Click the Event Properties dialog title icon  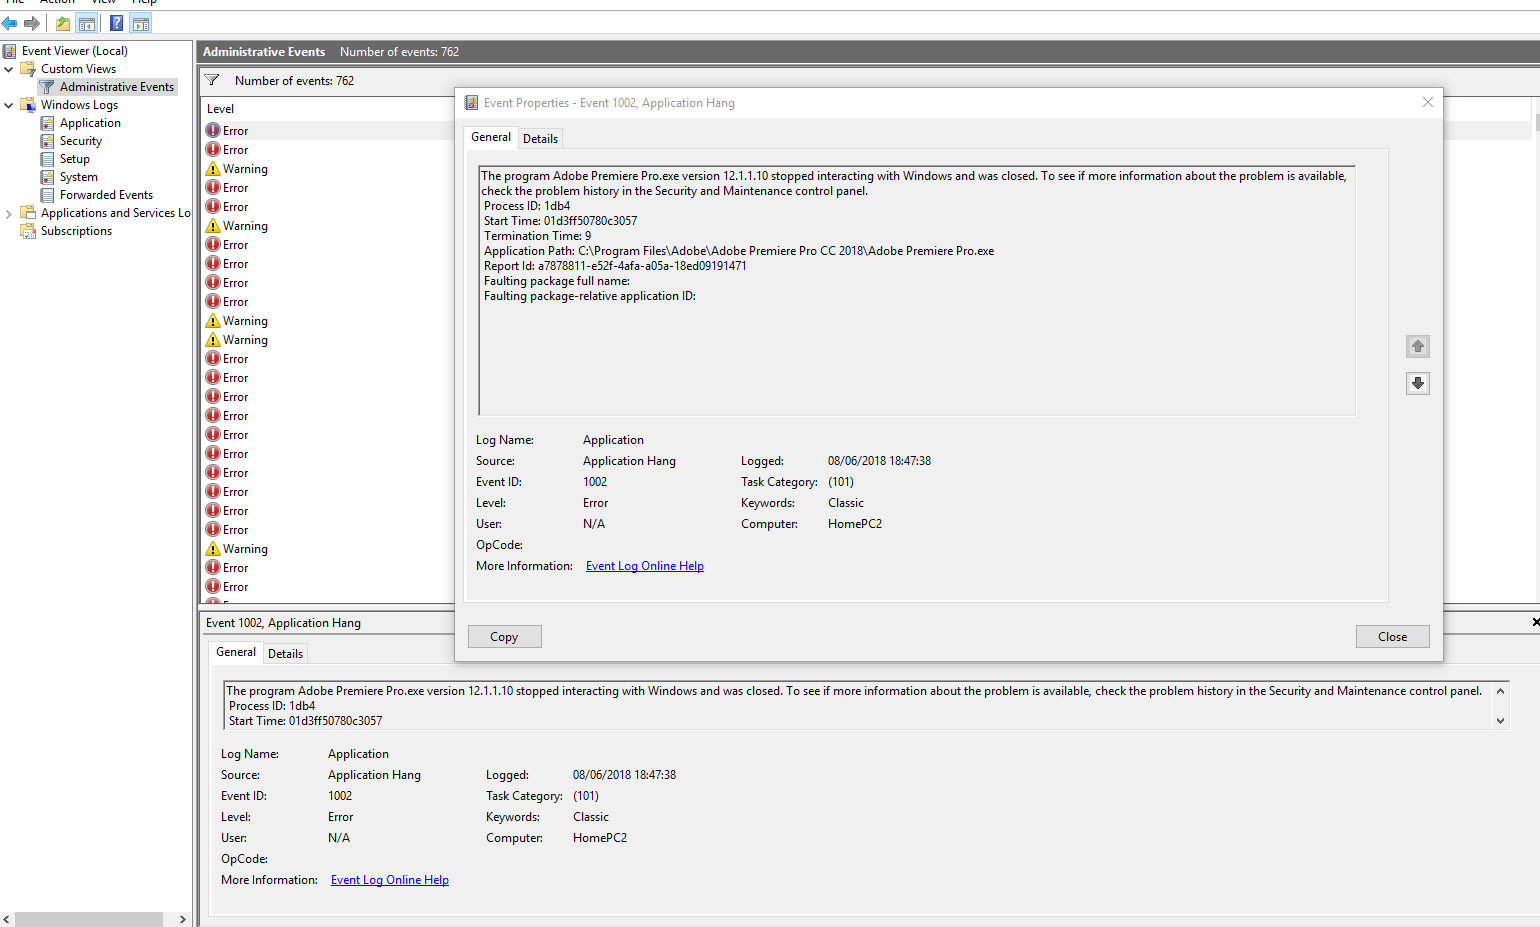471,103
